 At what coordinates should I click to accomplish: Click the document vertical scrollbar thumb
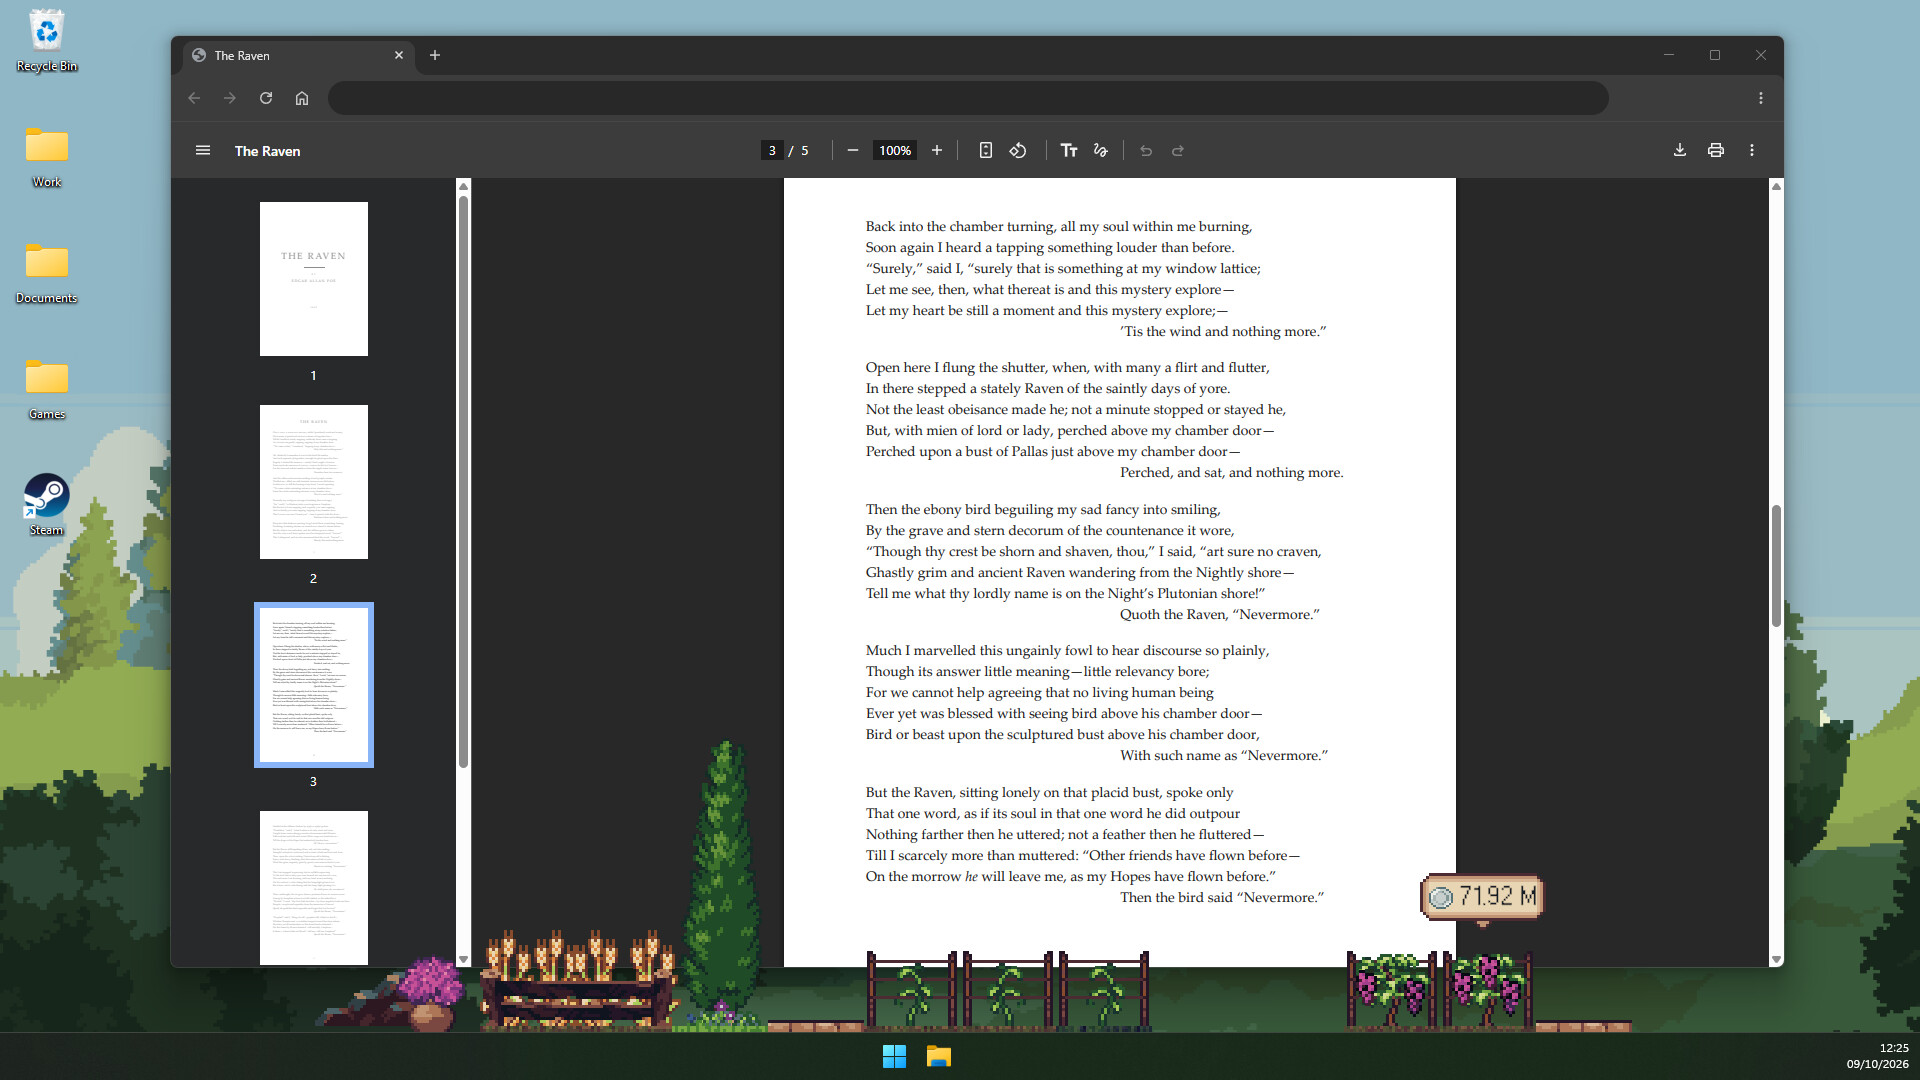(1776, 566)
